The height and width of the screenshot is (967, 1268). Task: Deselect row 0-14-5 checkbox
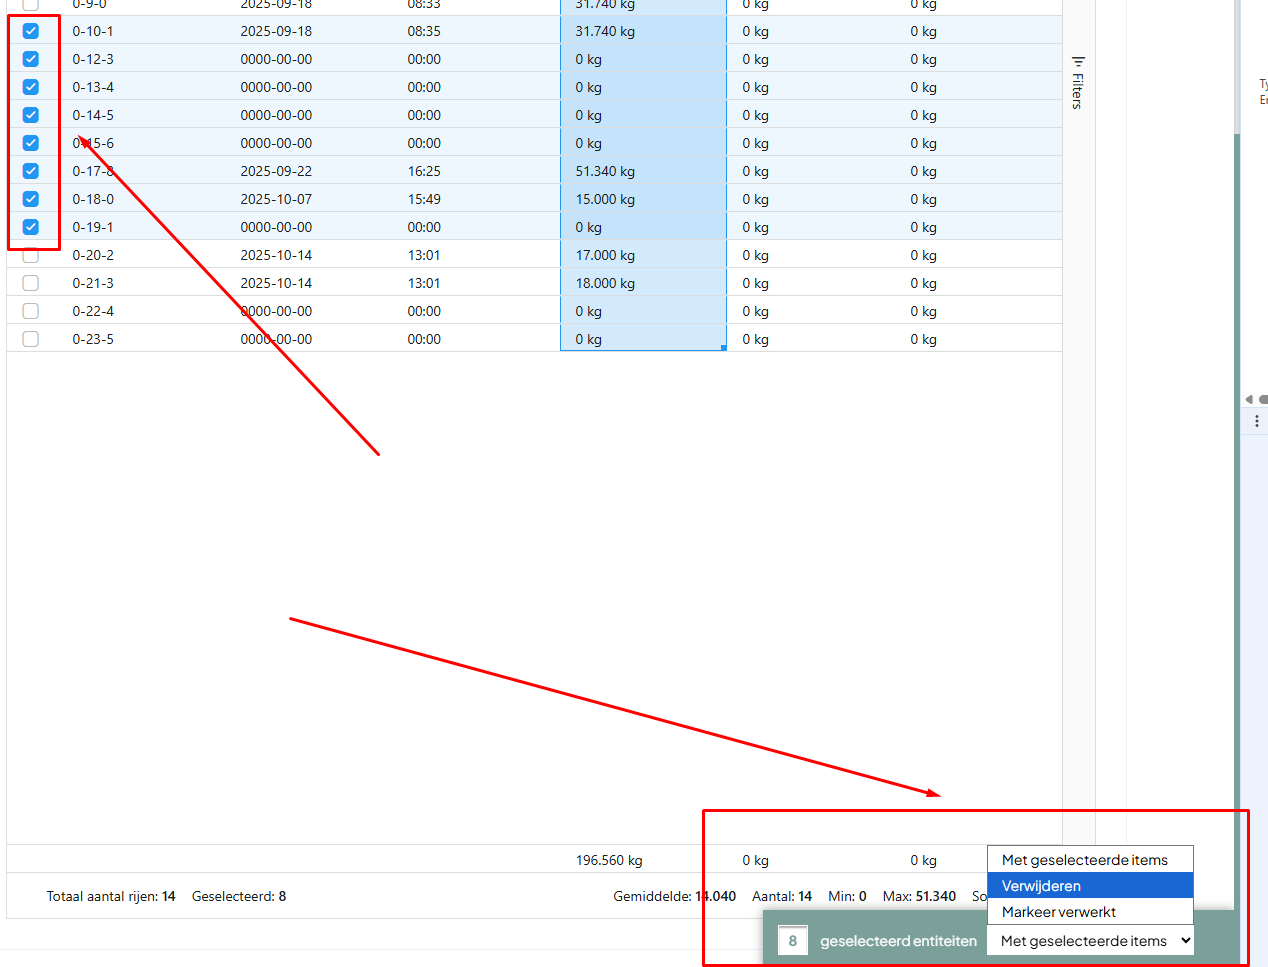[x=31, y=115]
